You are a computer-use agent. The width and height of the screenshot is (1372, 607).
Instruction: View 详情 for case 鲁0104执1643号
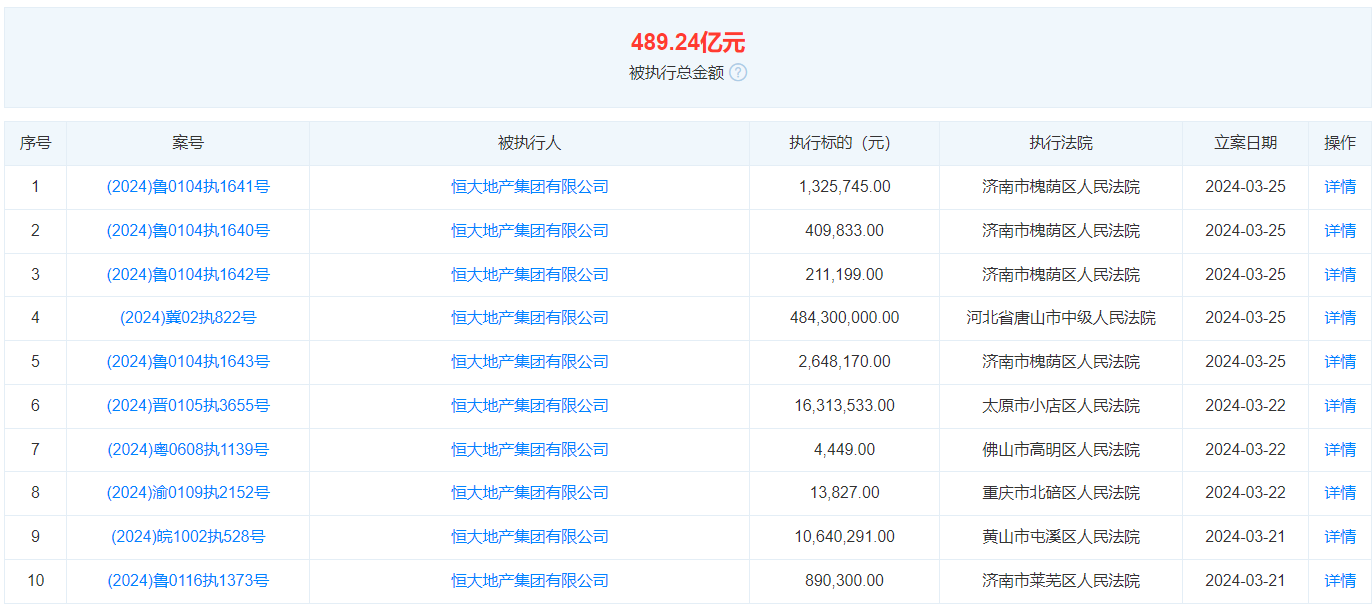point(1340,361)
